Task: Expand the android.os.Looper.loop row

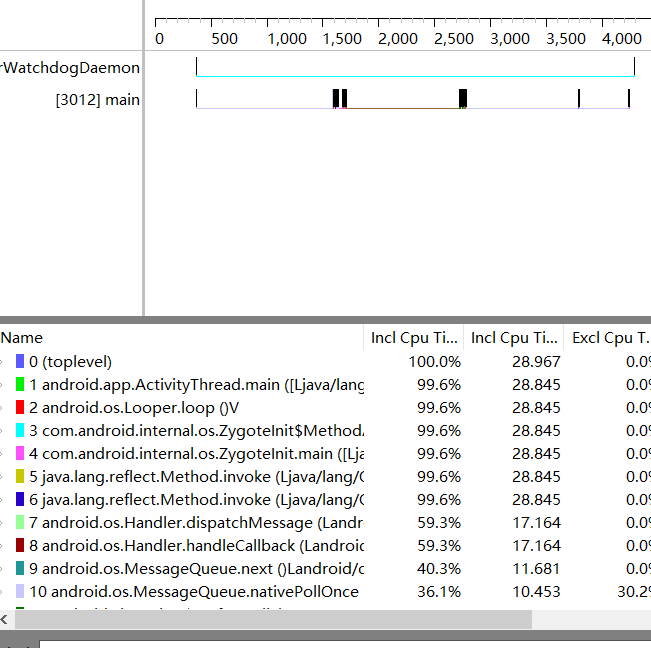Action: (x=2, y=408)
